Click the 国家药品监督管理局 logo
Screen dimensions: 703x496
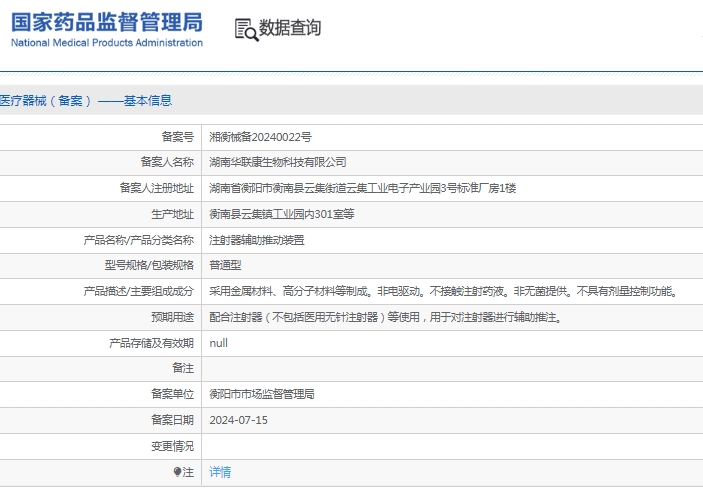[107, 23]
